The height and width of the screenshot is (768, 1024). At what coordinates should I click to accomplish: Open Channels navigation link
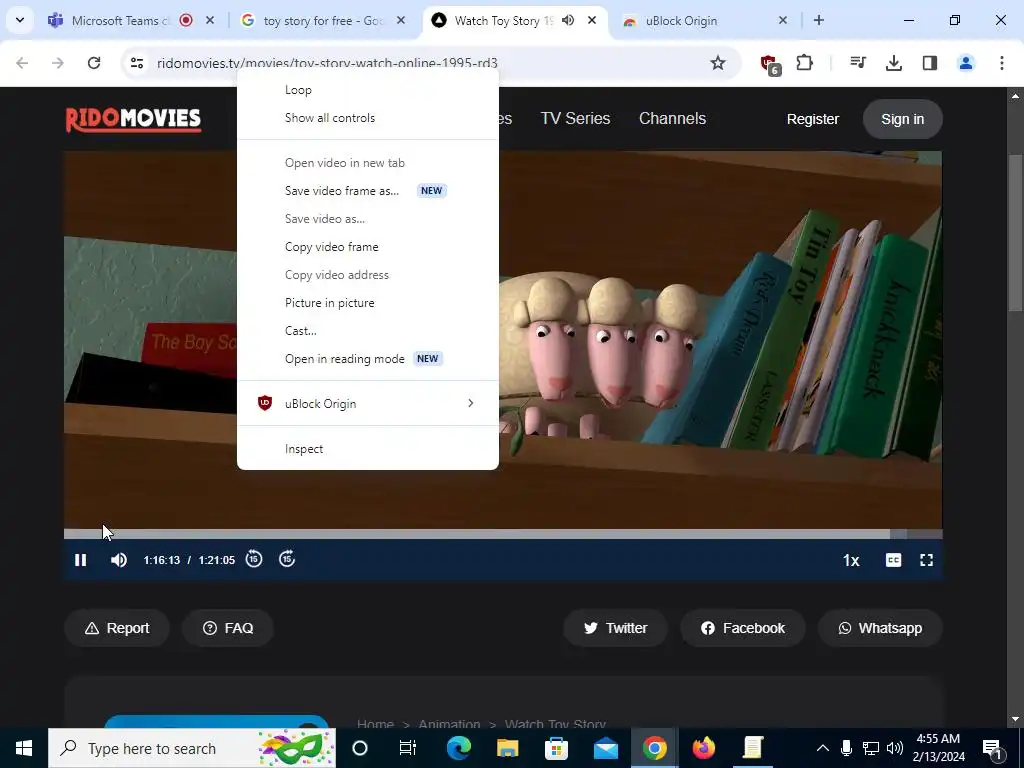click(x=672, y=118)
